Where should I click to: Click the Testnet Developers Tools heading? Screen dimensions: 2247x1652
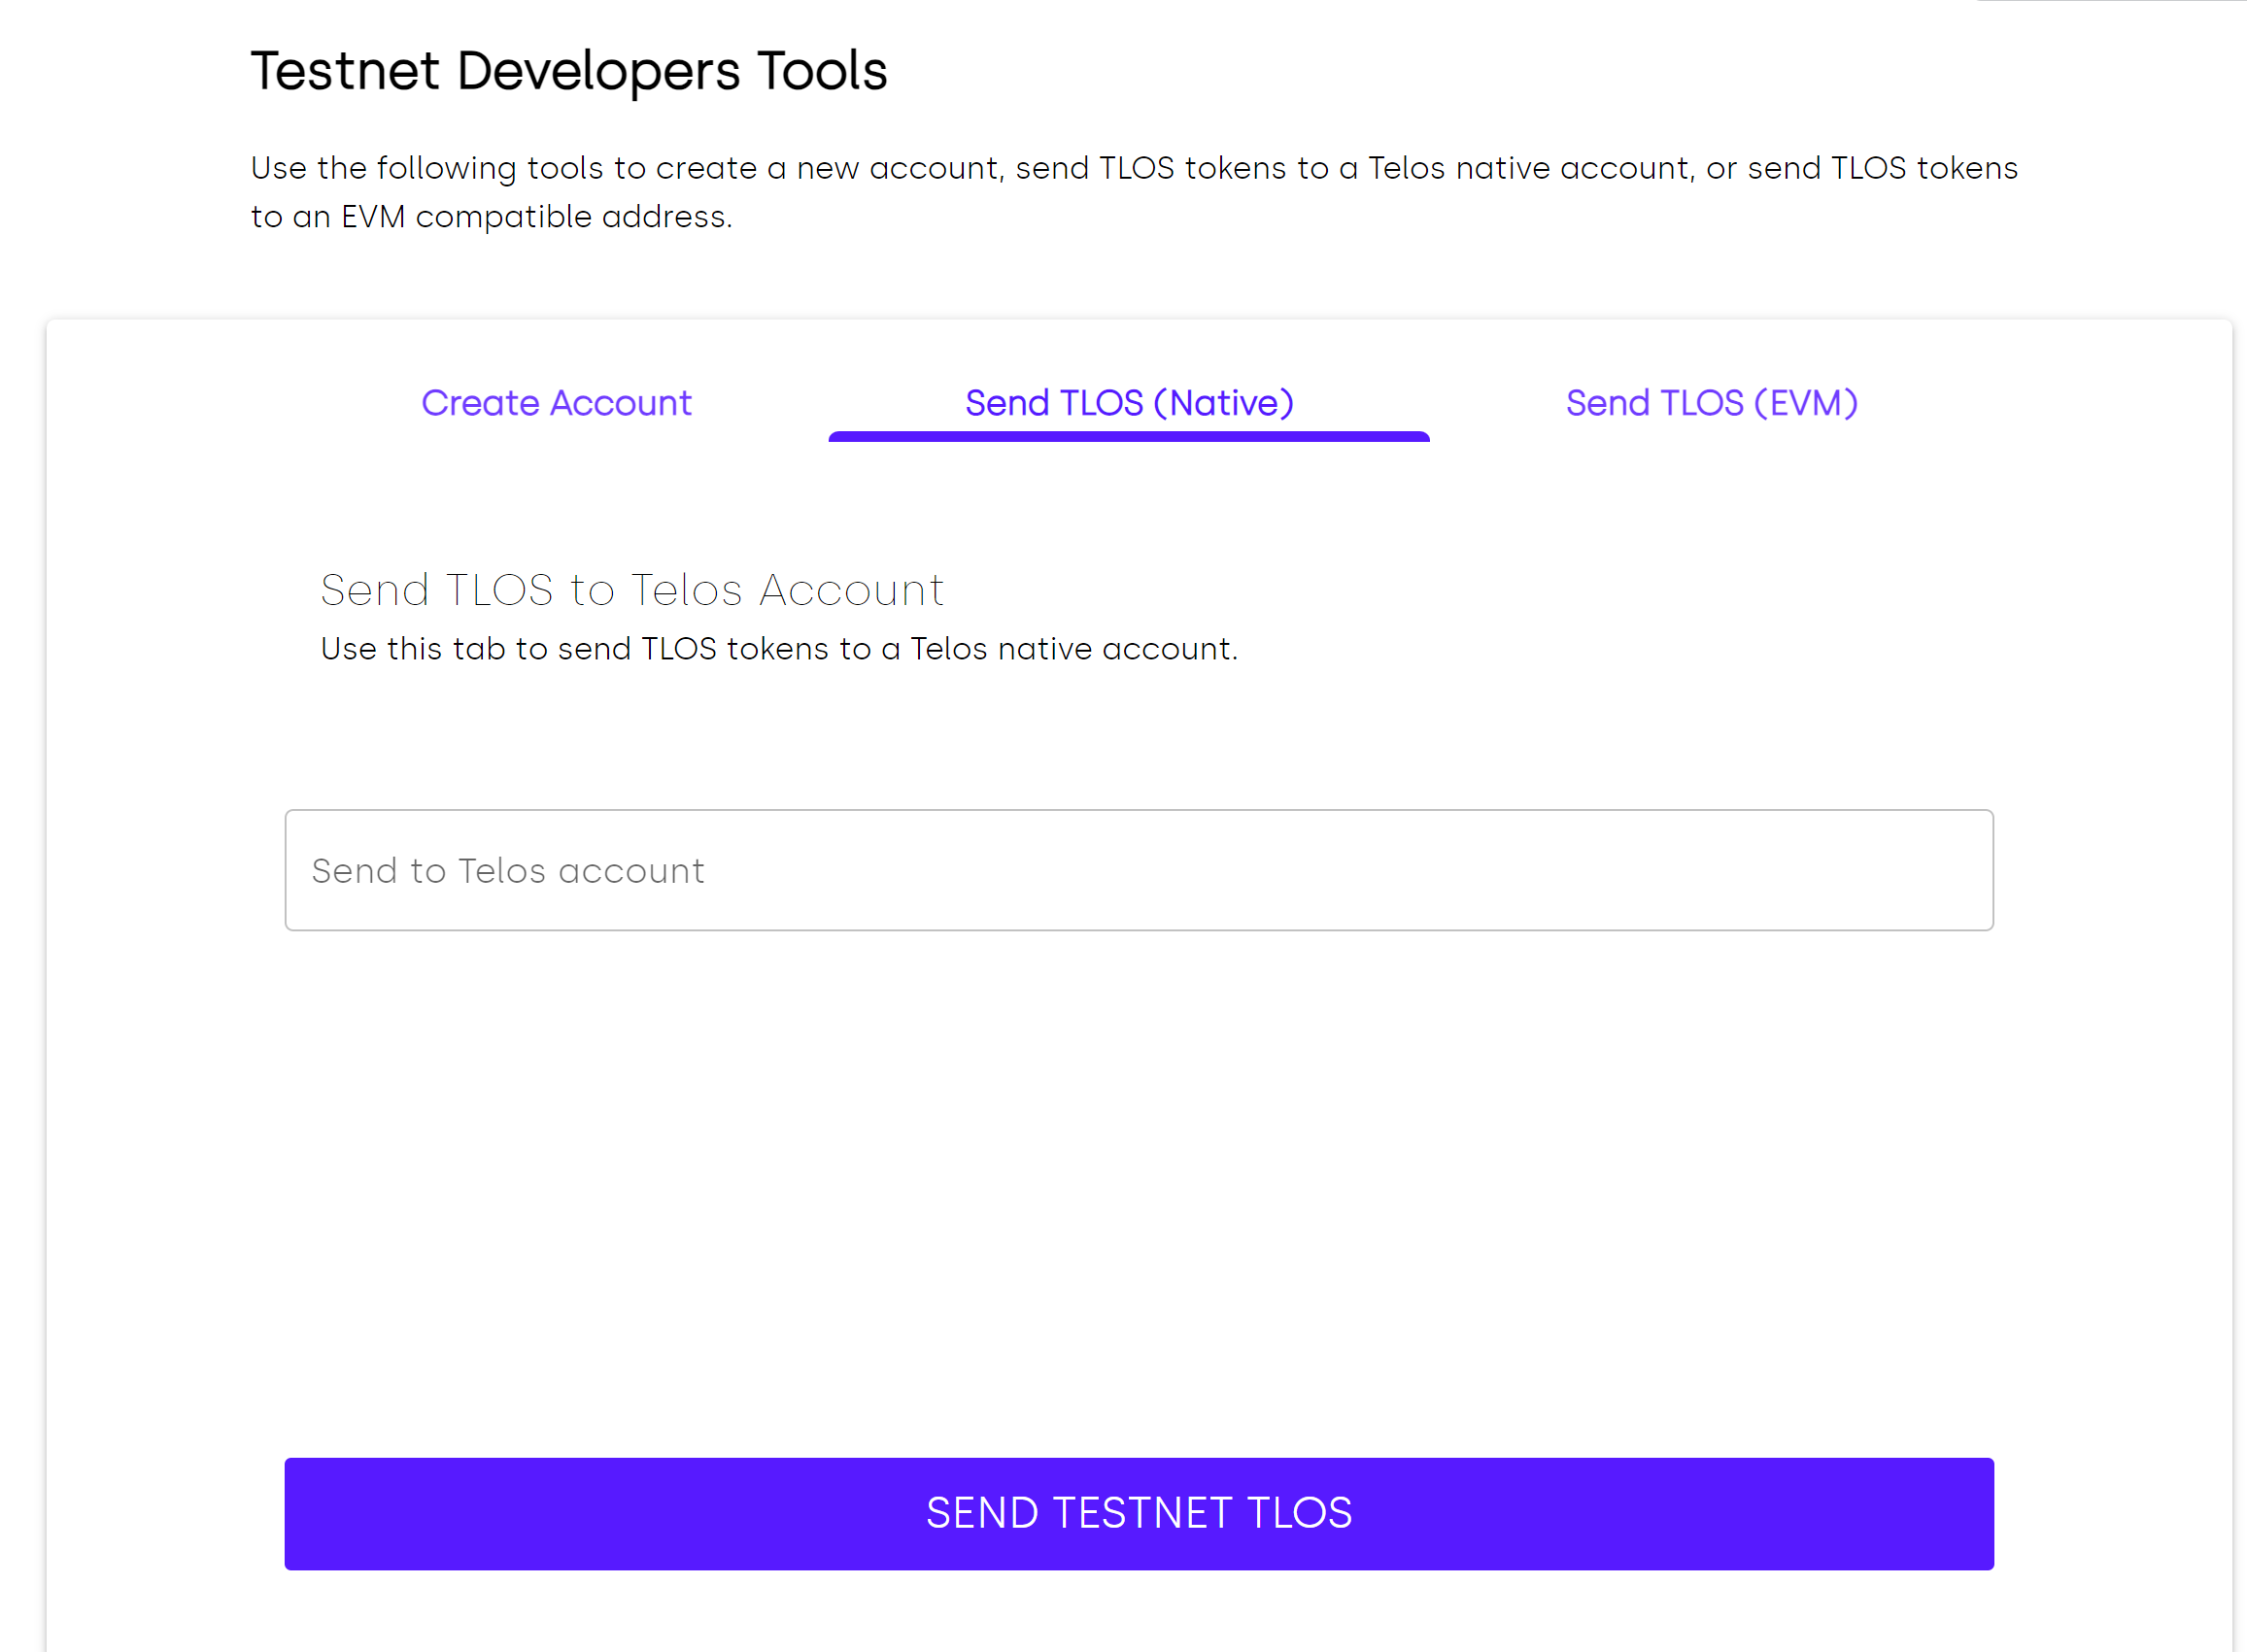click(x=569, y=71)
